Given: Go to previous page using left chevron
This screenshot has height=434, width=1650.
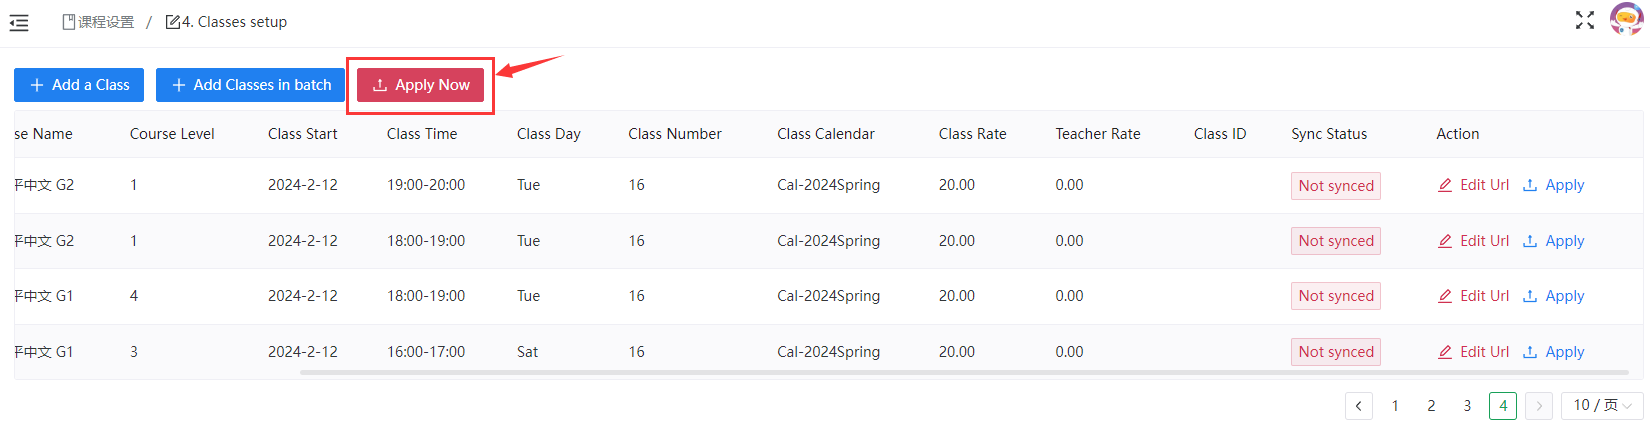Looking at the screenshot, I should (1358, 406).
